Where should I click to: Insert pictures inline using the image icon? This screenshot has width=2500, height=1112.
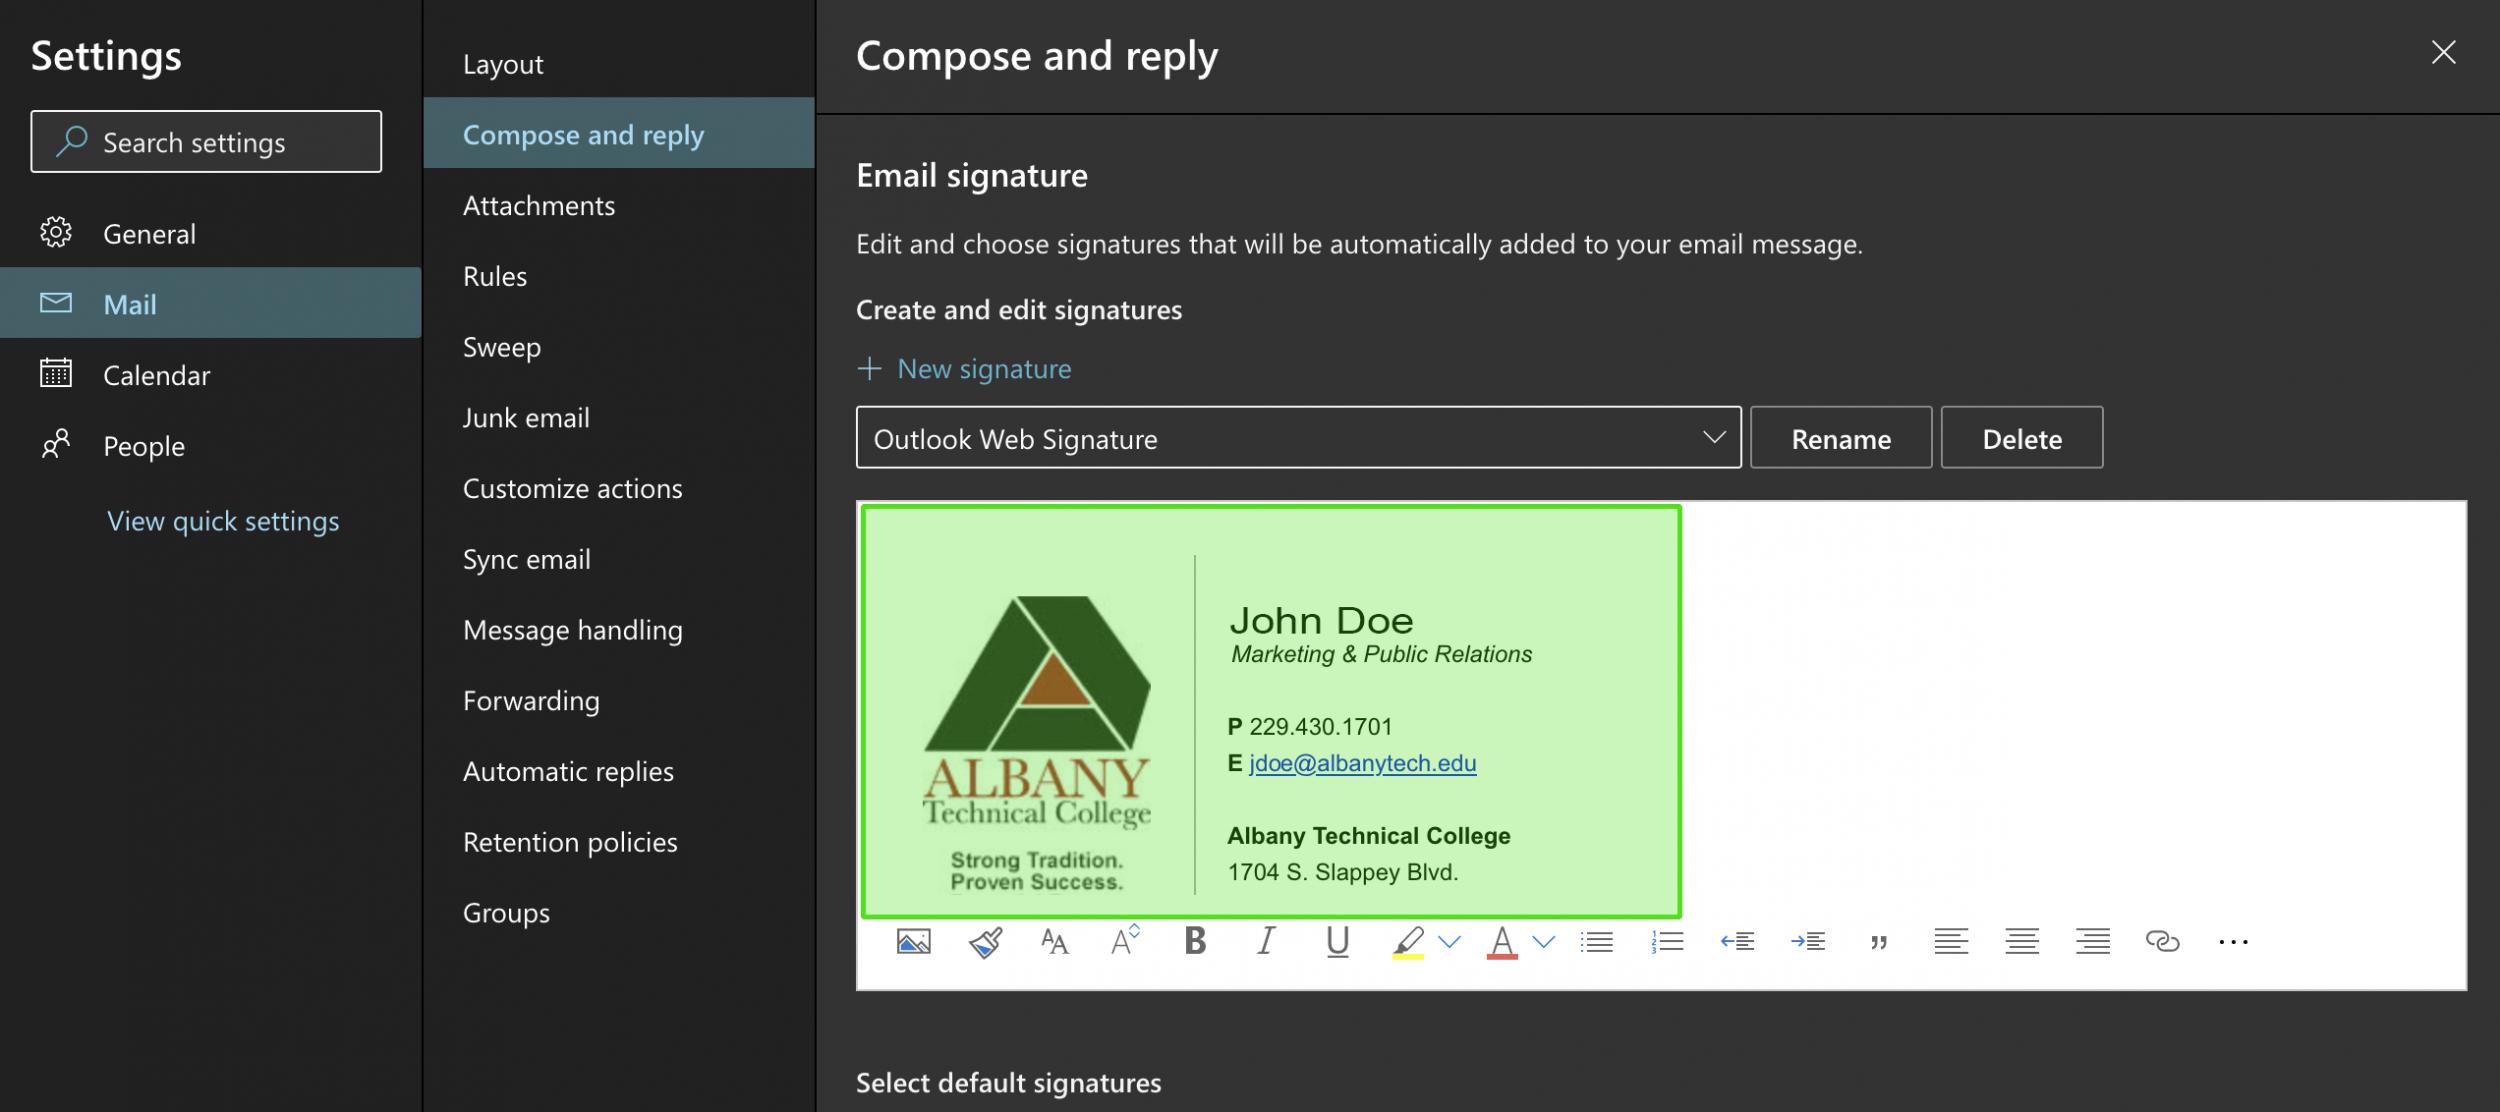(913, 941)
